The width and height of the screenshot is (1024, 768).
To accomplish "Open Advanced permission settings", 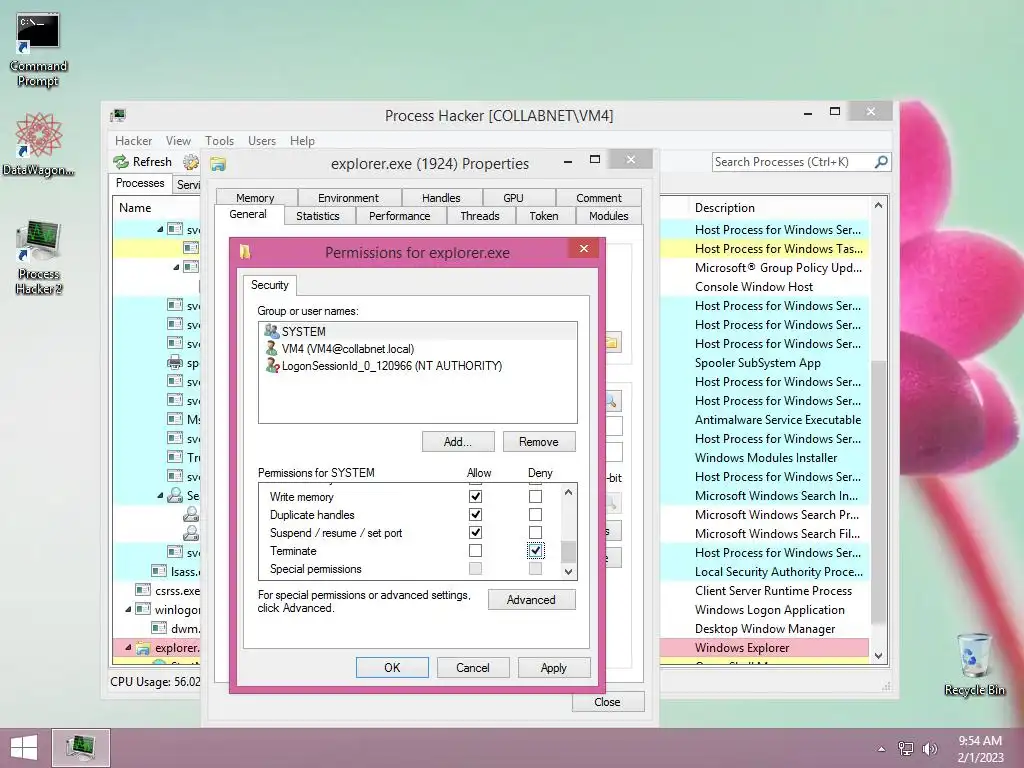I will tap(532, 600).
